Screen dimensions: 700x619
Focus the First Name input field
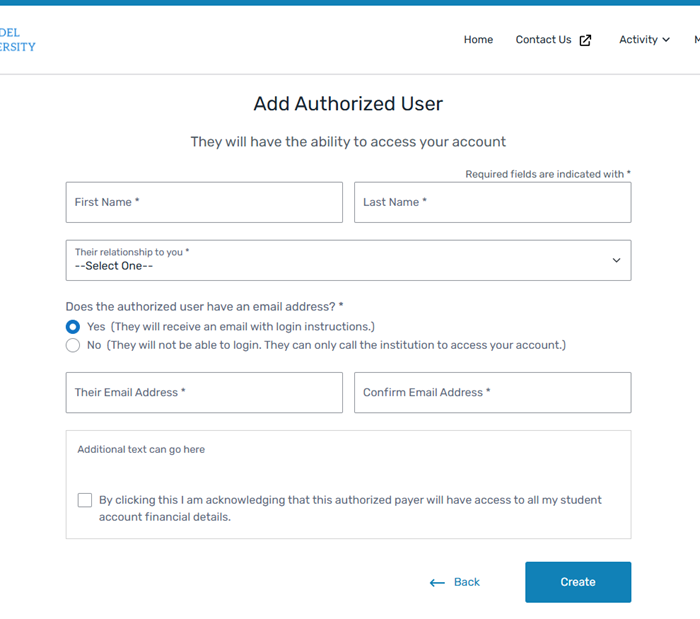pyautogui.click(x=204, y=202)
